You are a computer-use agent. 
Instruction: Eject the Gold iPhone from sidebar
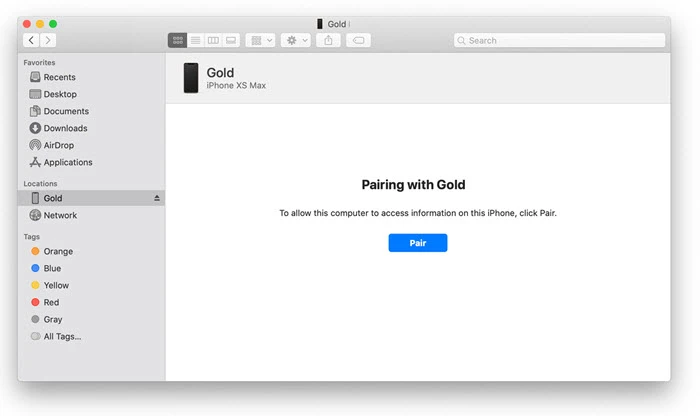[156, 198]
